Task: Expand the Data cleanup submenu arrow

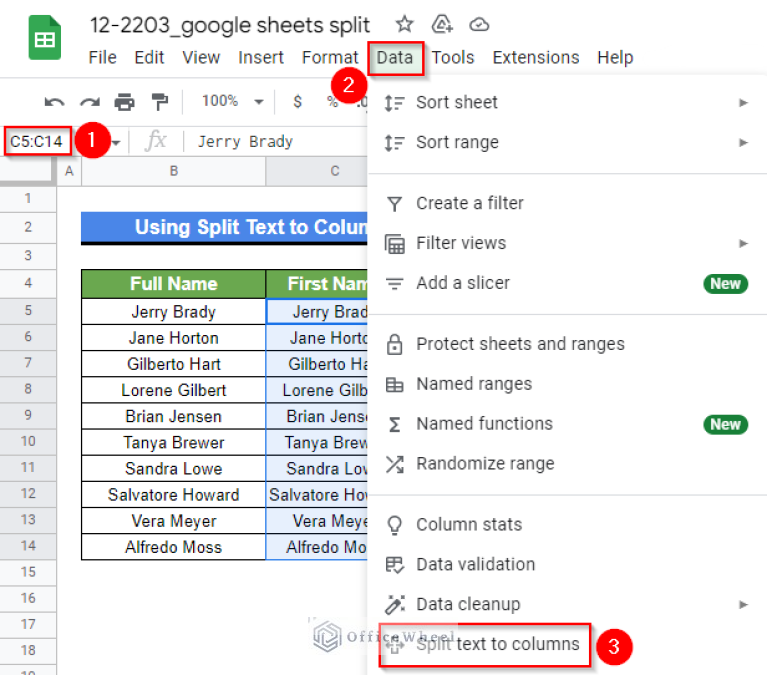Action: click(x=743, y=605)
